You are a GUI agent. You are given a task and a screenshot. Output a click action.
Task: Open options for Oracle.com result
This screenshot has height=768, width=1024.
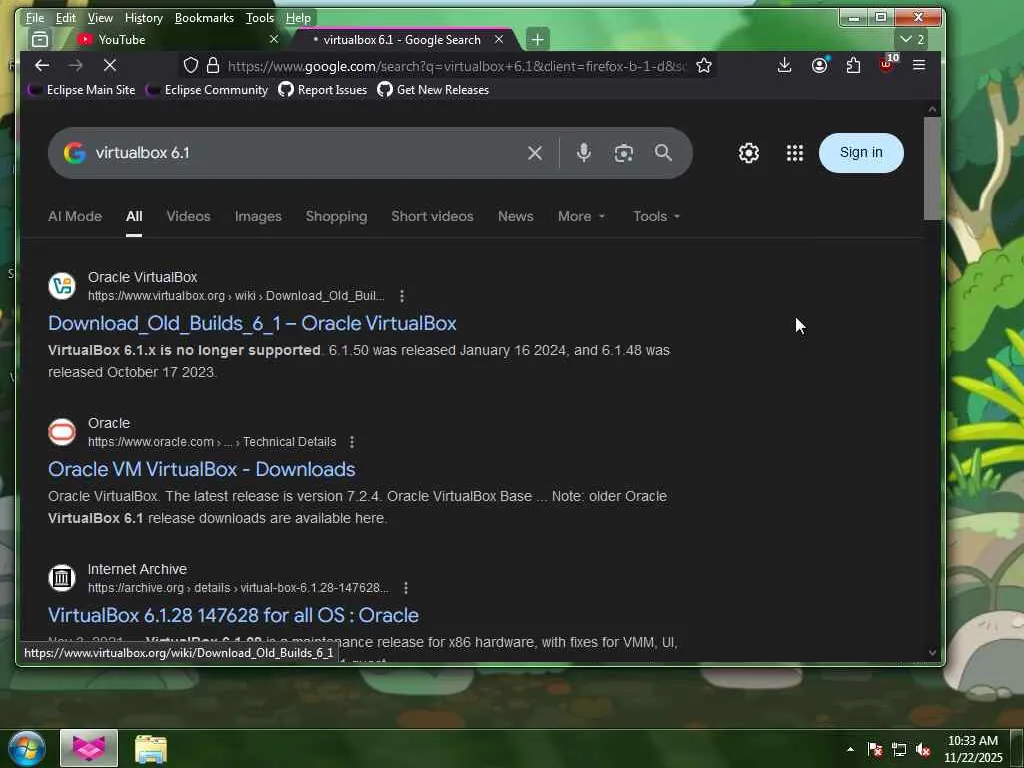351,442
